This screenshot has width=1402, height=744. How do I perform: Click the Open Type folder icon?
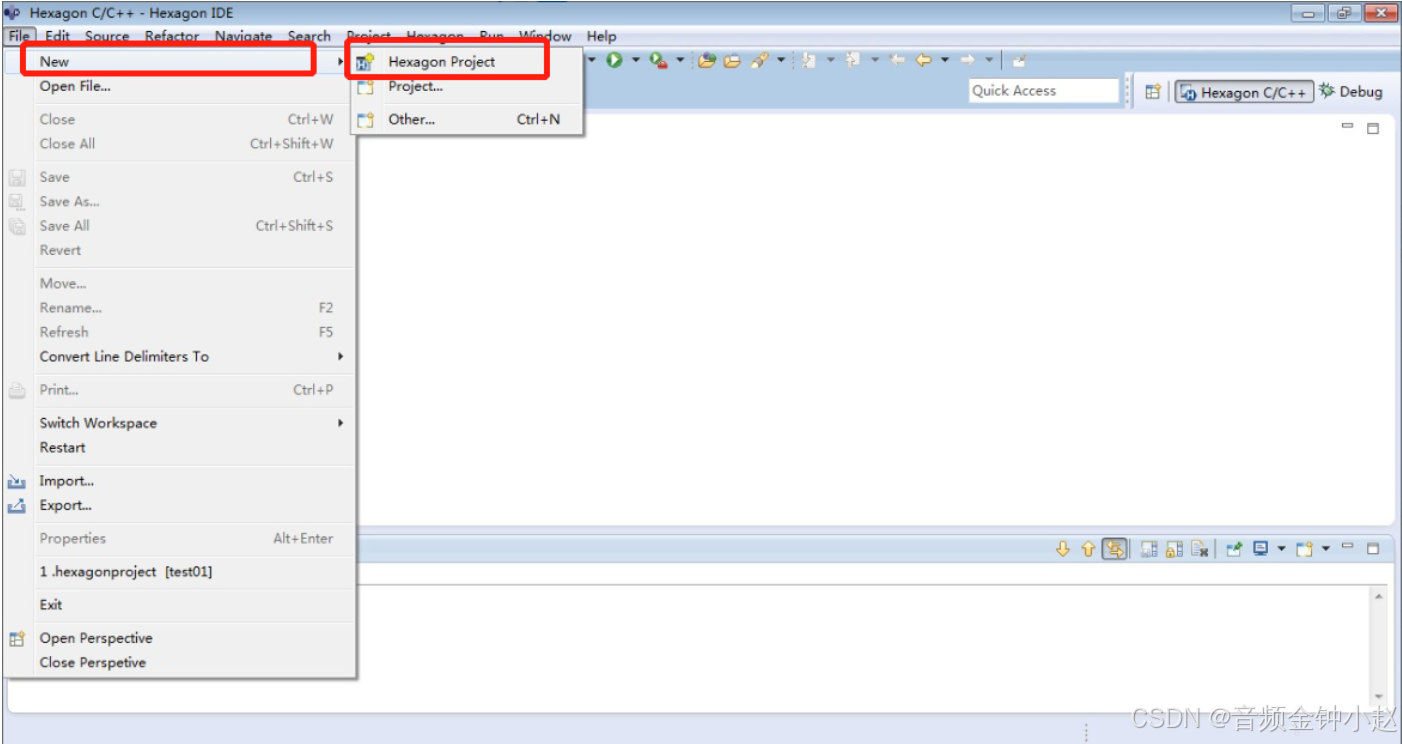click(707, 60)
